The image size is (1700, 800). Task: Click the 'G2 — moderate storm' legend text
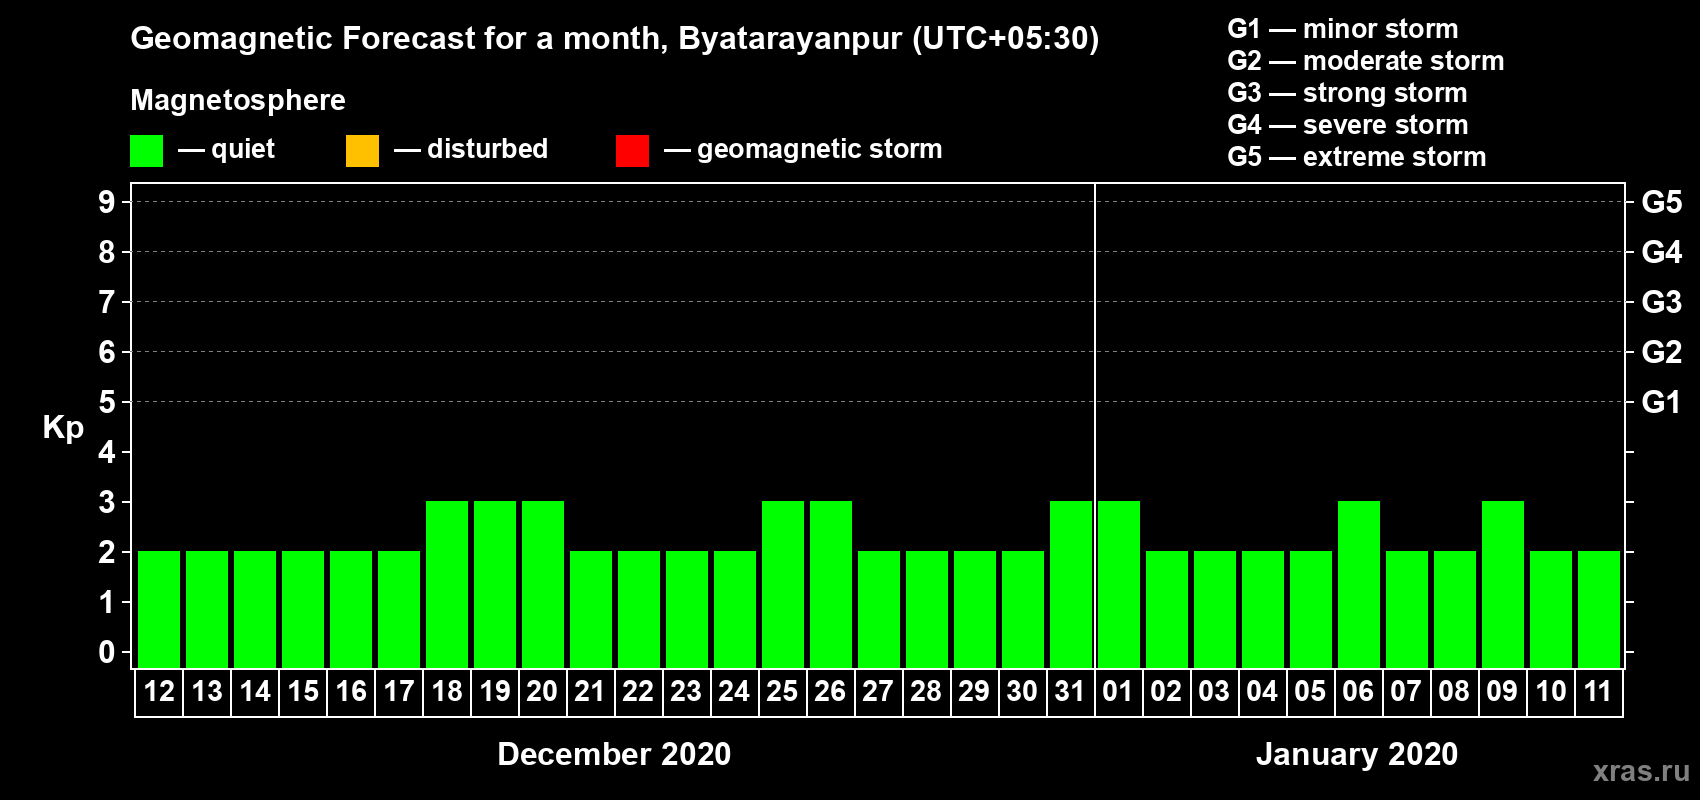click(1366, 61)
